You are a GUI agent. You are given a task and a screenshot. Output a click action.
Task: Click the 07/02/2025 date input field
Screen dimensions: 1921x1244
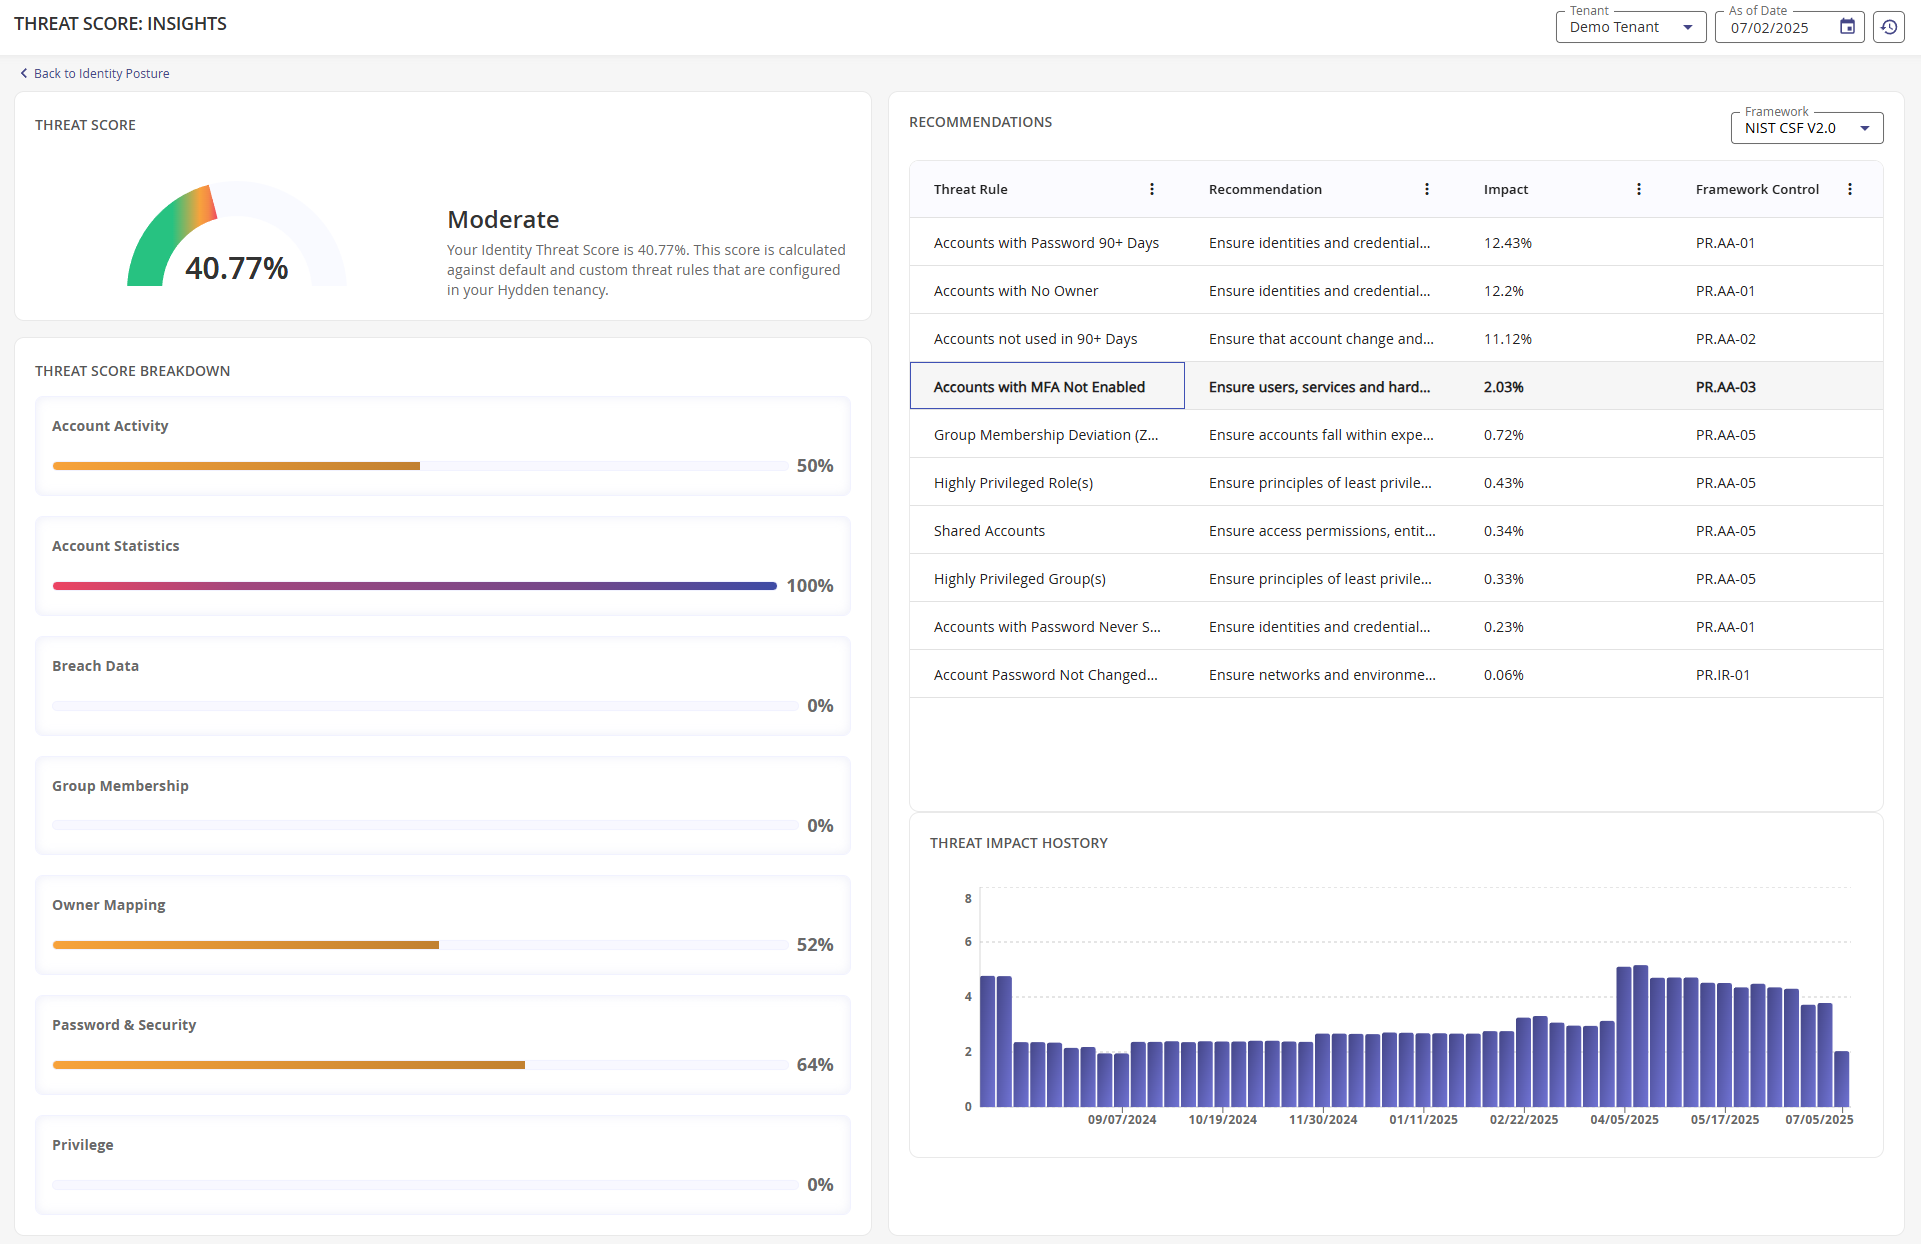pos(1770,27)
